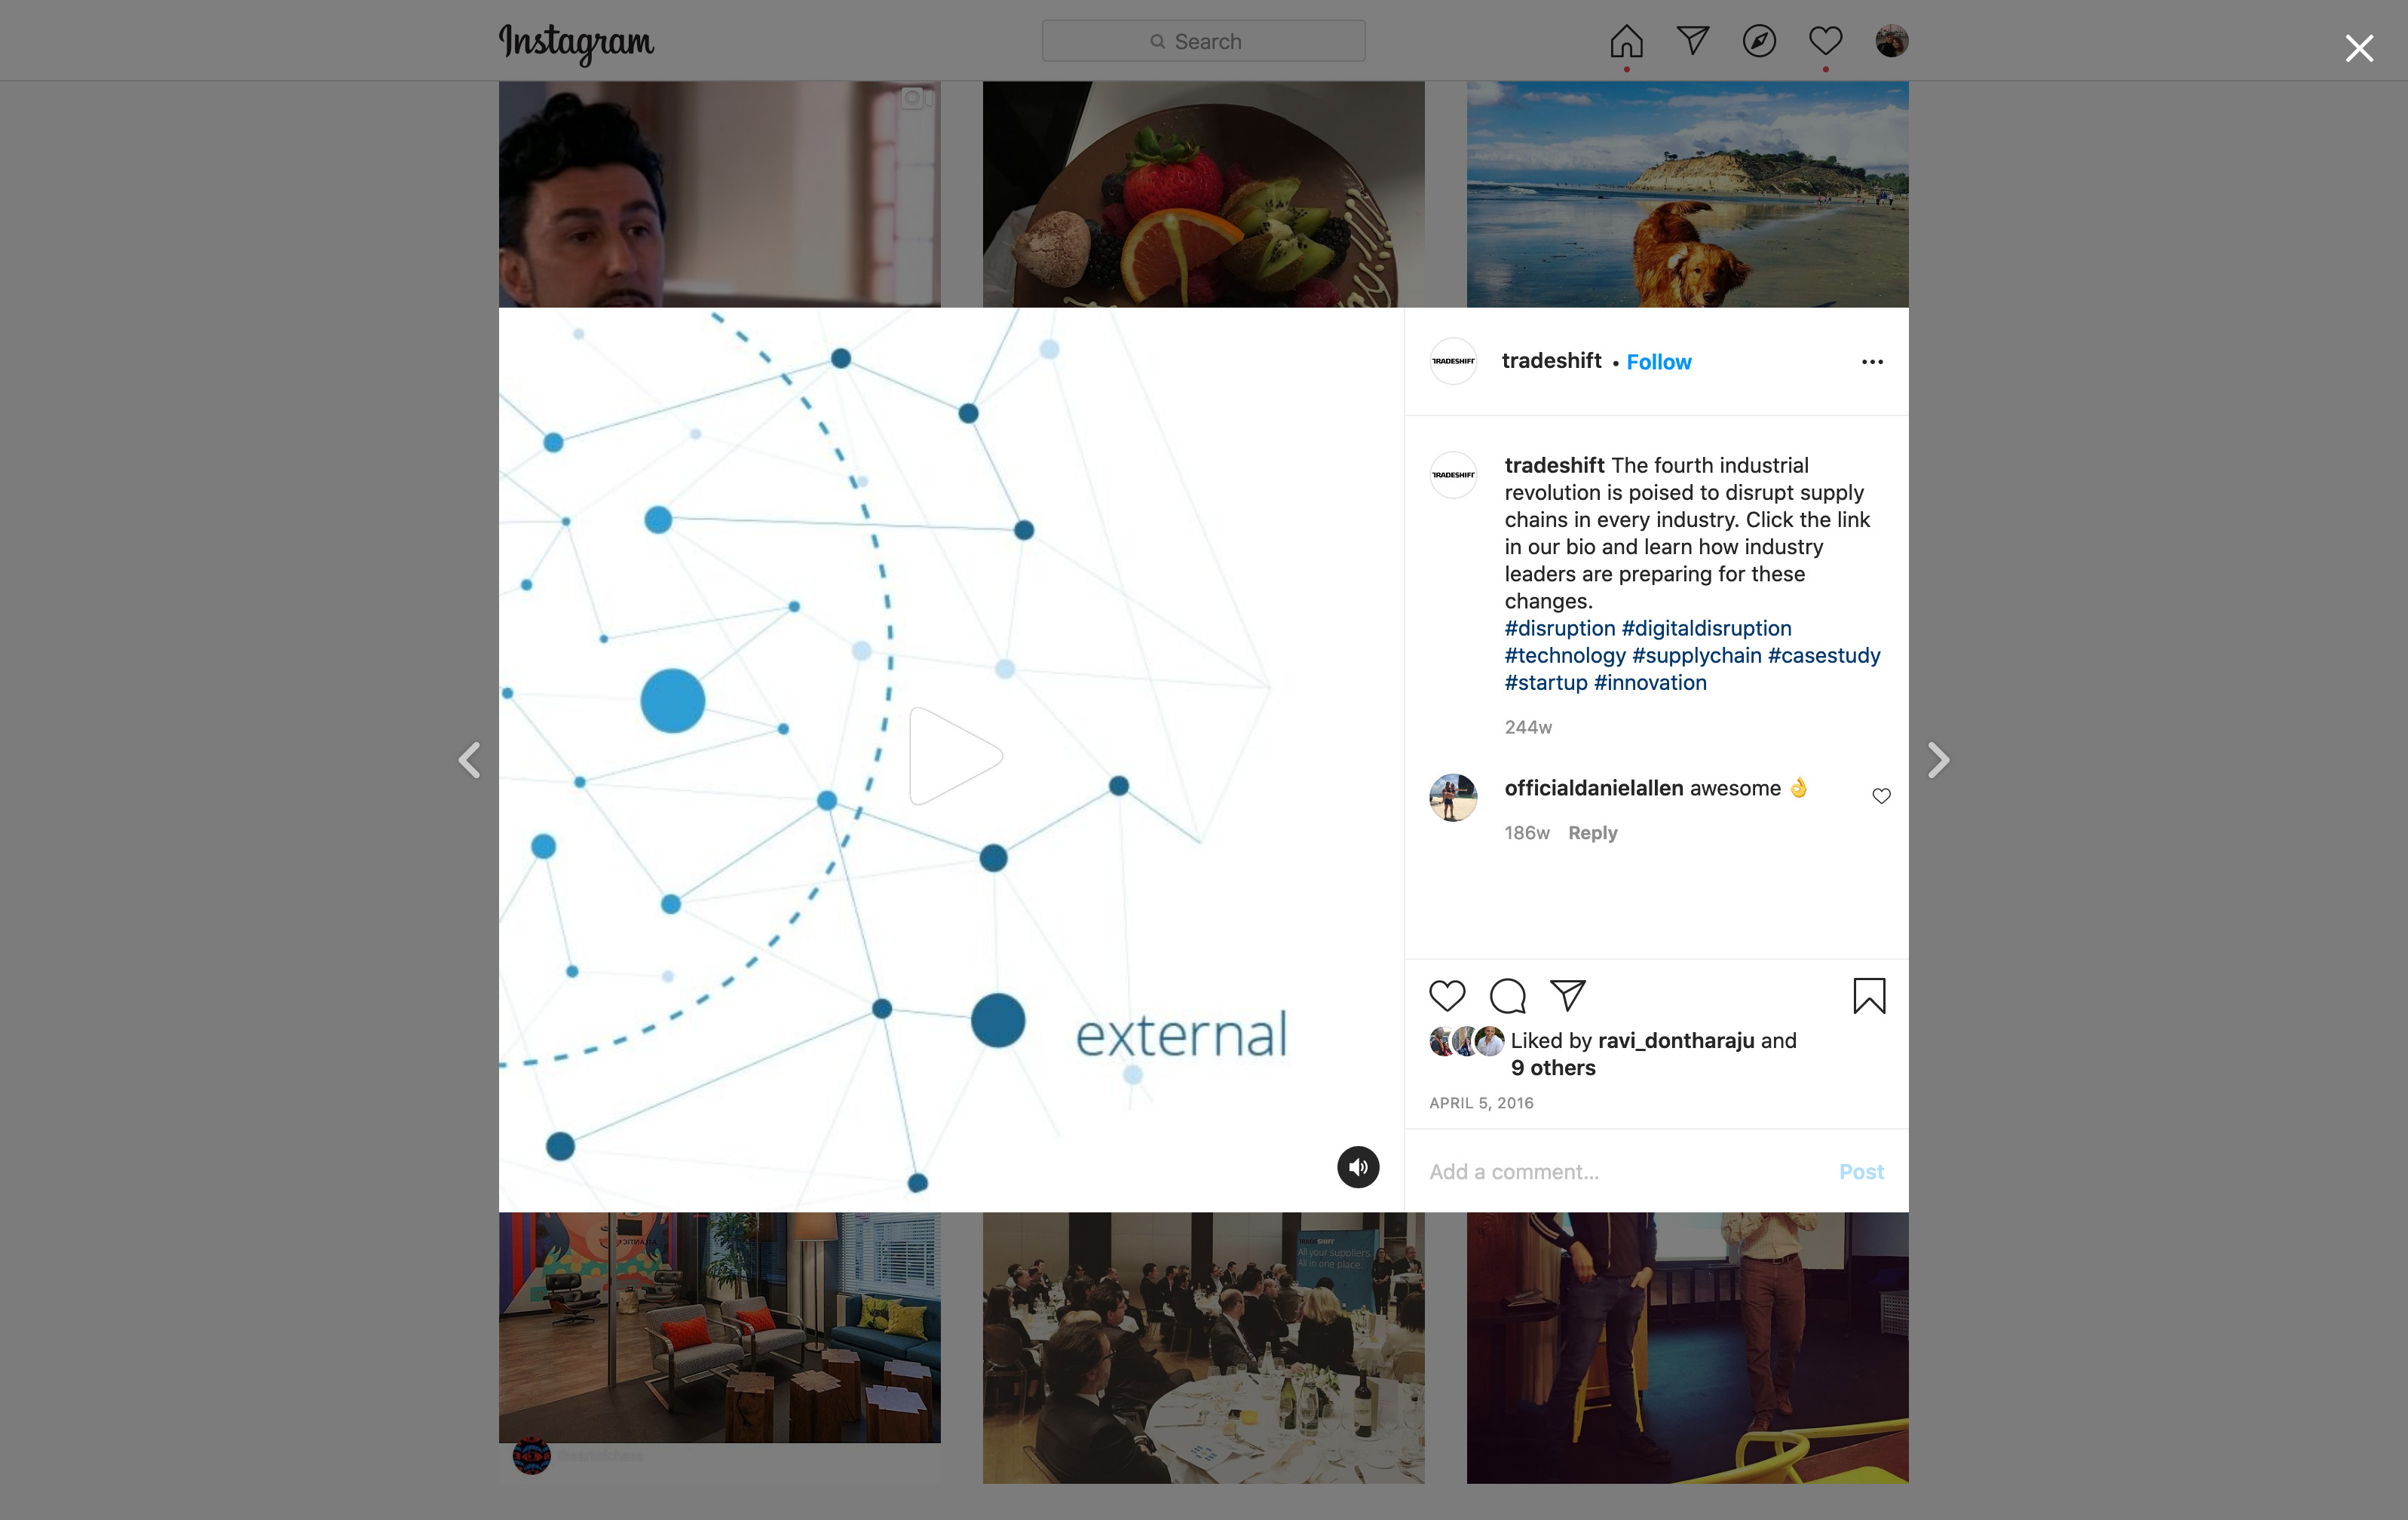Share post with the paper plane icon
This screenshot has height=1520, width=2408.
1567,995
